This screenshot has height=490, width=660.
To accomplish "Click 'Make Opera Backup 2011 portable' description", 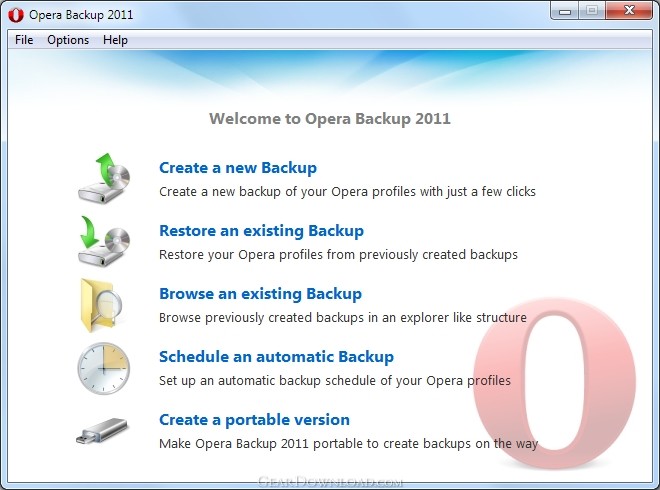I will click(x=349, y=444).
